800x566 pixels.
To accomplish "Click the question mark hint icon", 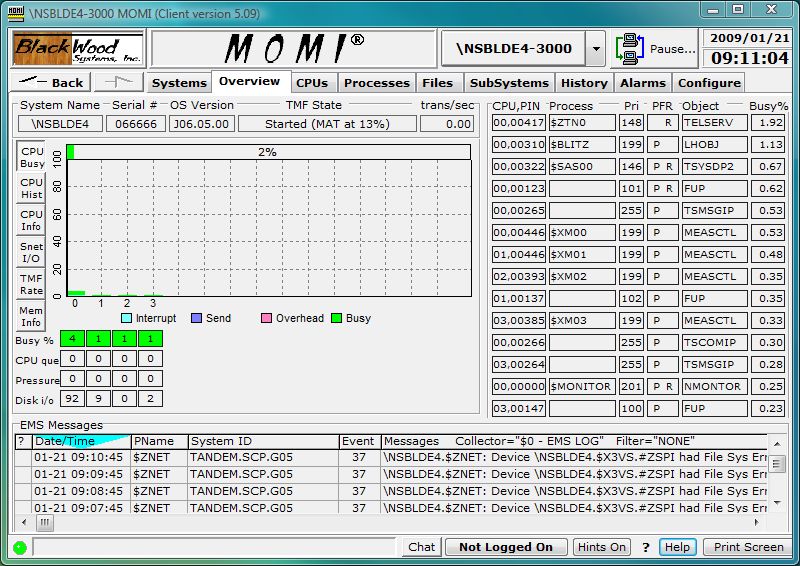I will pos(646,547).
